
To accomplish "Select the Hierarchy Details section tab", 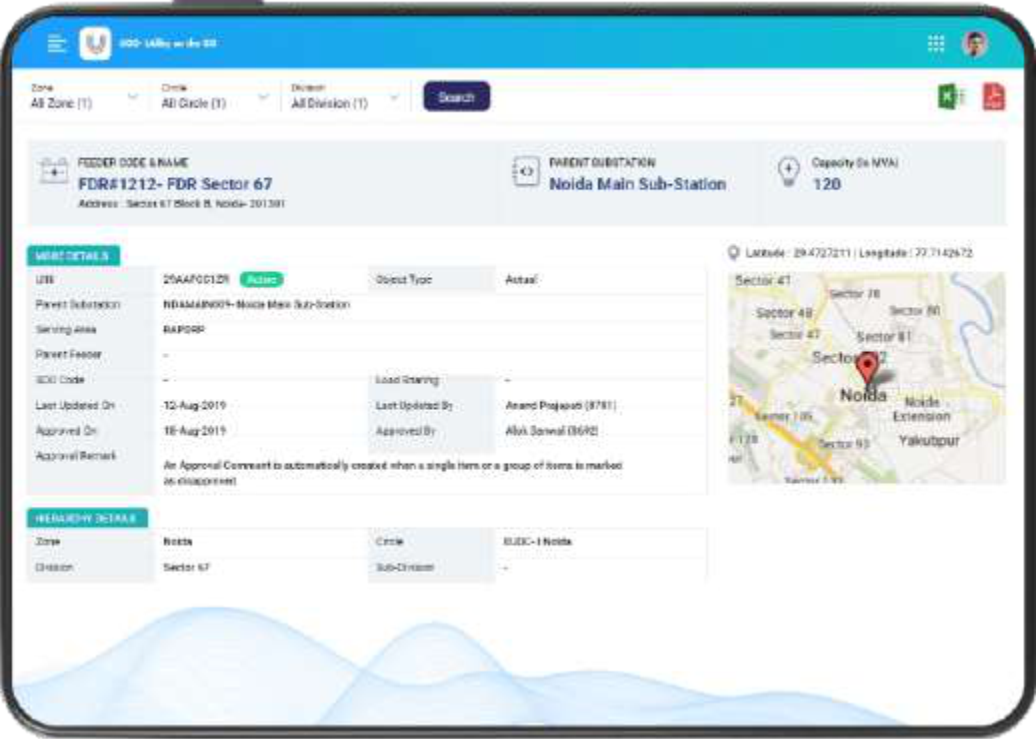I will [87, 518].
